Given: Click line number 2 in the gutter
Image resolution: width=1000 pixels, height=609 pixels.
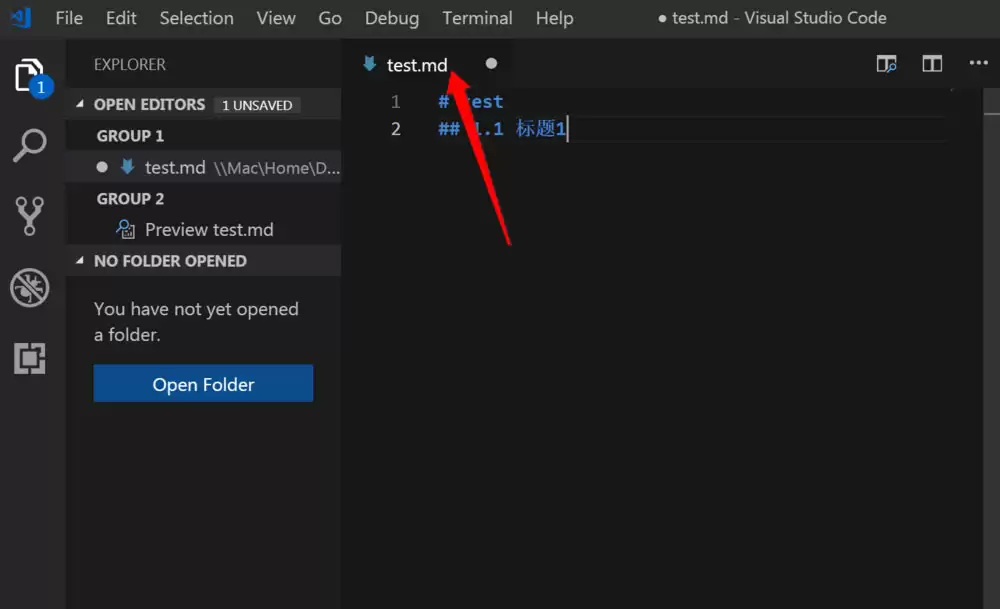Looking at the screenshot, I should 396,128.
